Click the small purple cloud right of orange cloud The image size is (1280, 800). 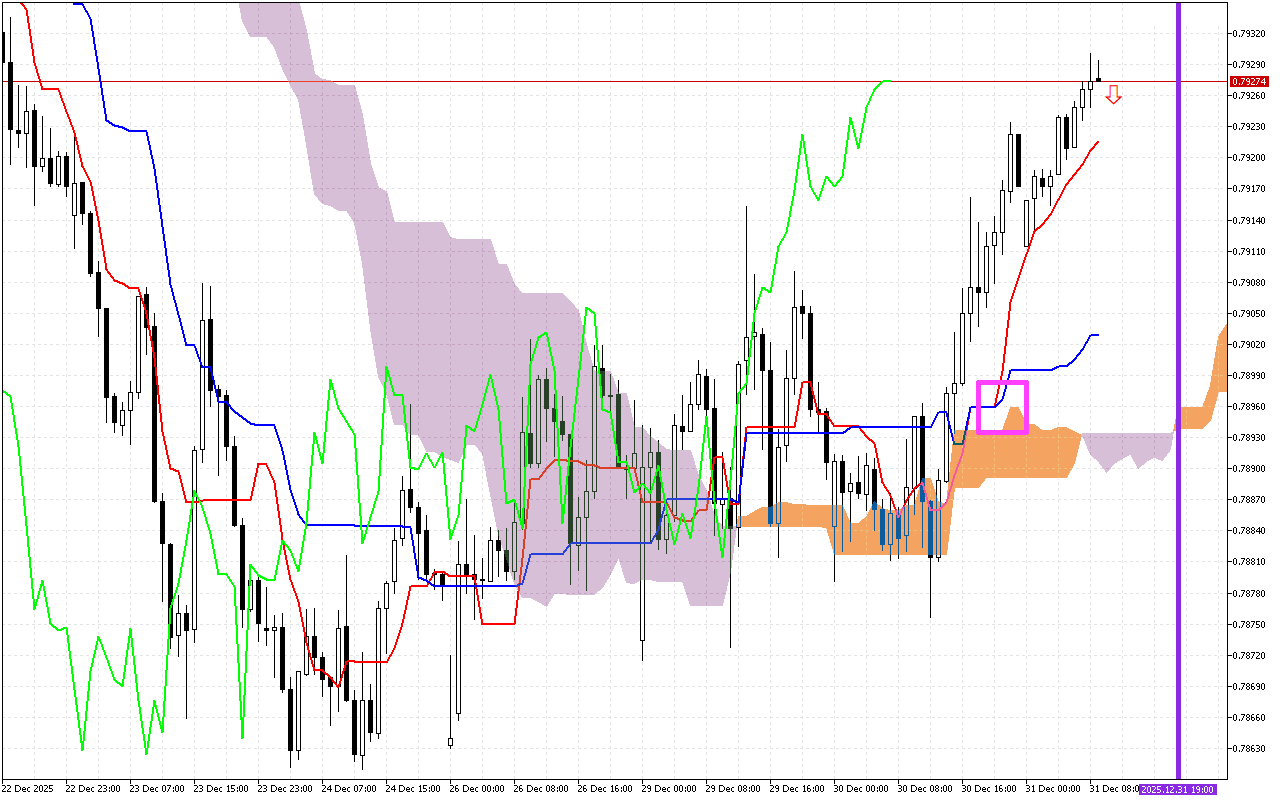coord(1125,448)
